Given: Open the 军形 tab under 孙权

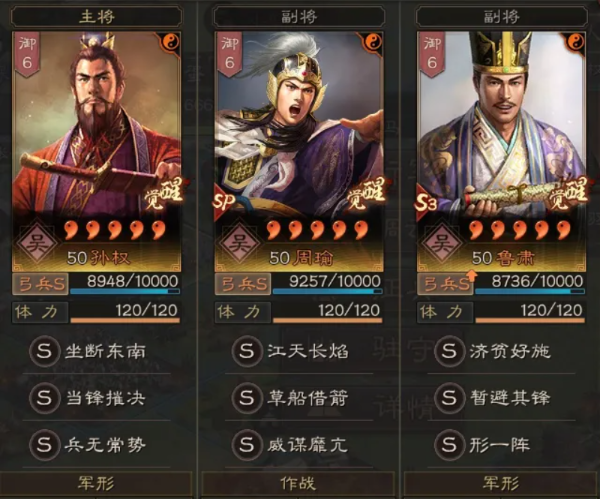Looking at the screenshot, I should (96, 484).
